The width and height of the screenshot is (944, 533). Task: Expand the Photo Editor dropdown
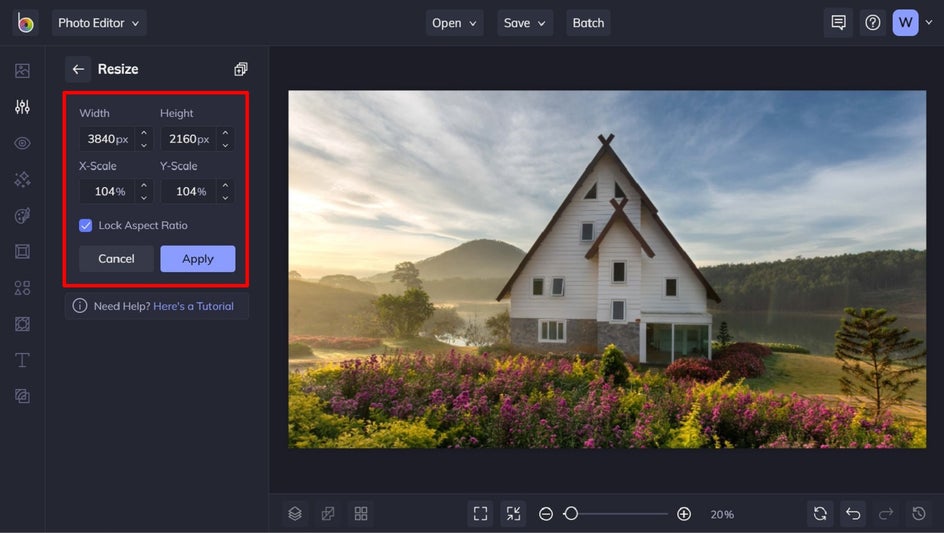coord(99,23)
